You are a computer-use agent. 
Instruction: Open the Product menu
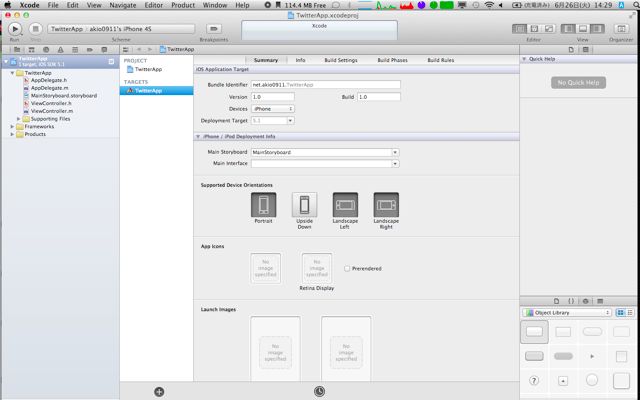(183, 5)
